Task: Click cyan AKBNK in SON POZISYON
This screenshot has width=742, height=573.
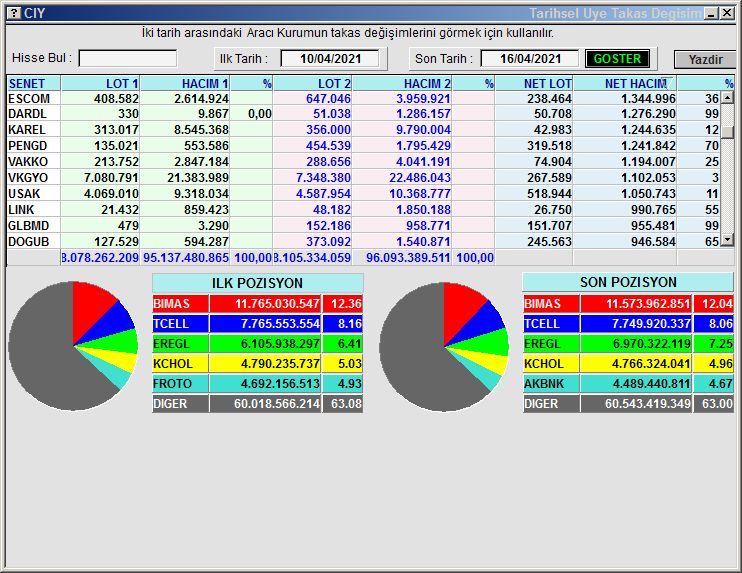Action: pos(551,384)
